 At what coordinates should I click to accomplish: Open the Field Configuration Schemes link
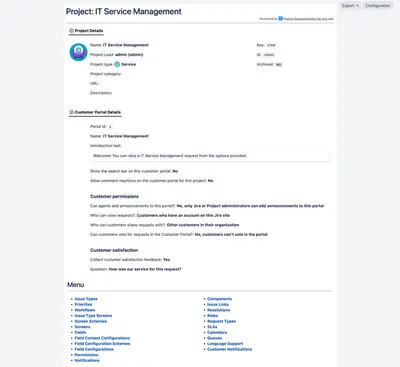tap(102, 344)
